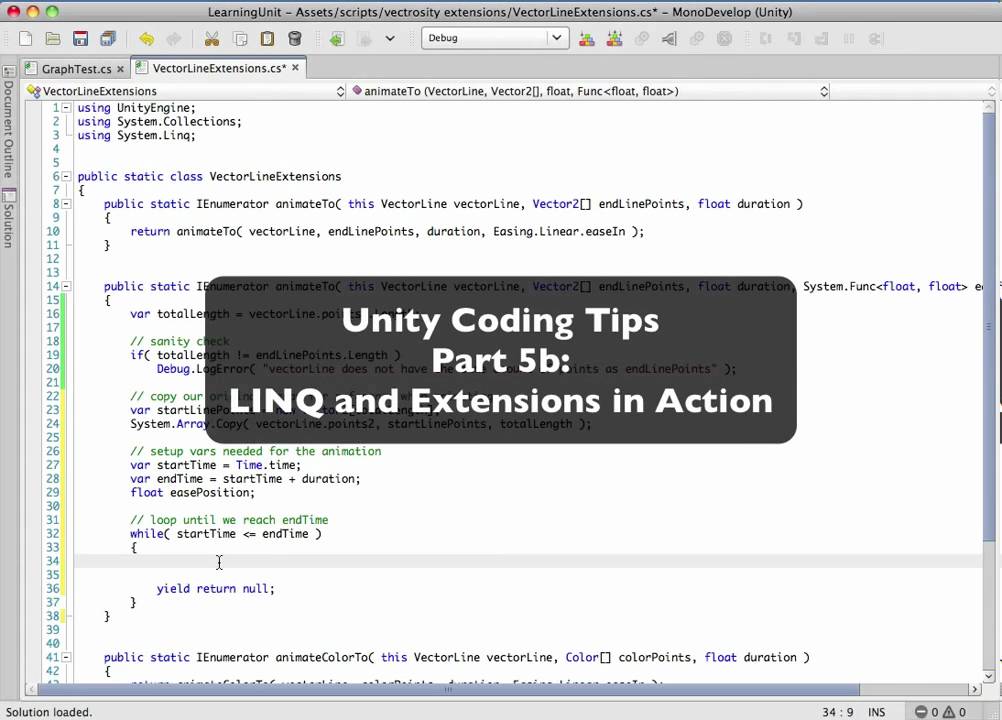Screen dimensions: 1002x720
Task: Click the Debug run arrow icon
Action: 669,39
